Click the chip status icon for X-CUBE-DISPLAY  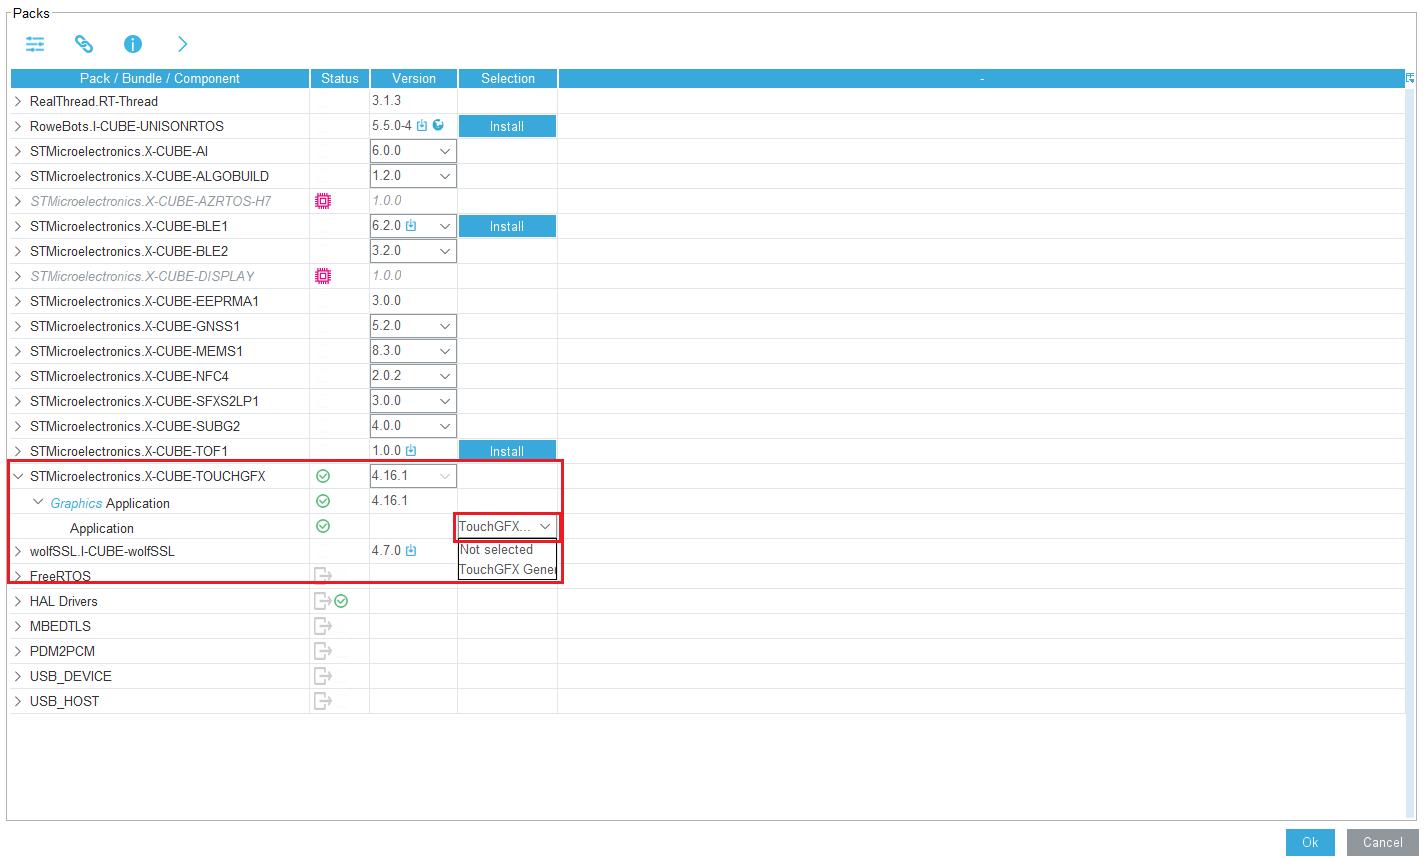click(x=323, y=276)
